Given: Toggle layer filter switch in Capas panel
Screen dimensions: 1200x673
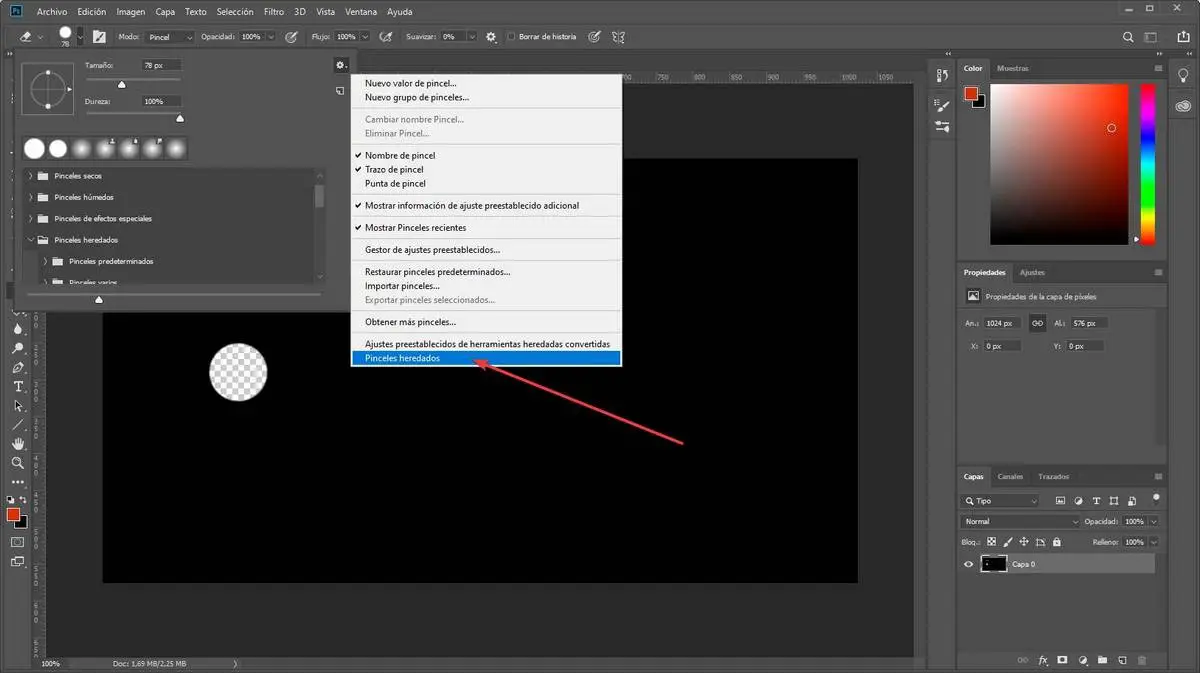Looking at the screenshot, I should tap(1157, 498).
